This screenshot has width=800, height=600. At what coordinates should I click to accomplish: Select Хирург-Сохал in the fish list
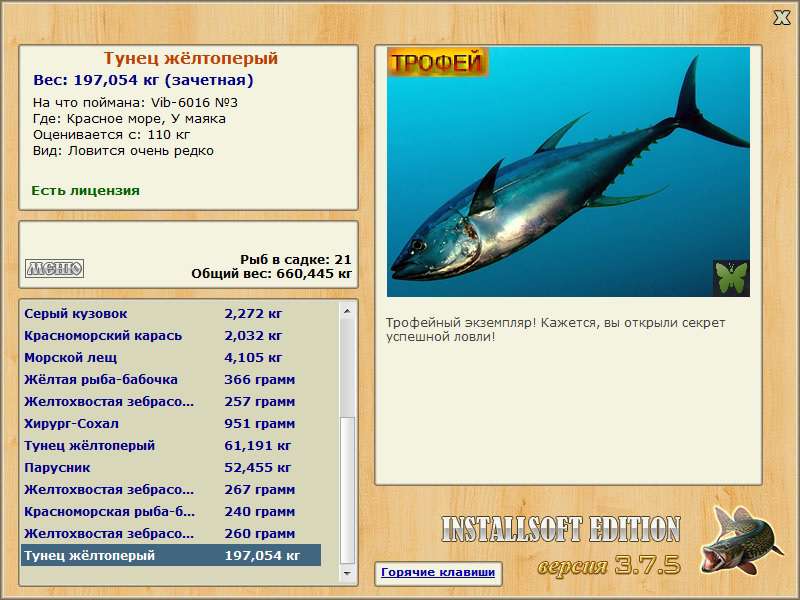(171, 423)
